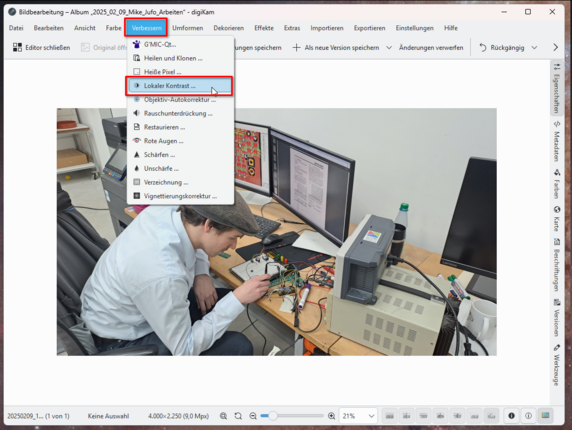572x430 pixels.
Task: Expand the Rückgängig history dropdown
Action: [x=534, y=48]
